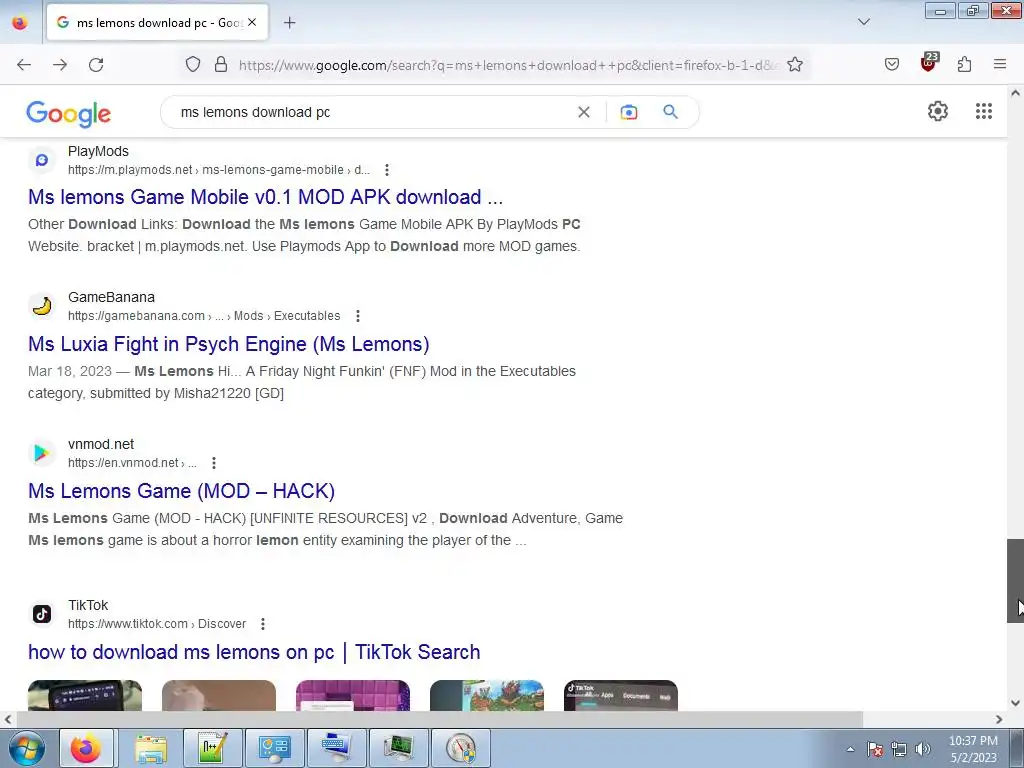This screenshot has width=1024, height=768.
Task: Open third purple TikTok video thumbnail
Action: point(353,695)
